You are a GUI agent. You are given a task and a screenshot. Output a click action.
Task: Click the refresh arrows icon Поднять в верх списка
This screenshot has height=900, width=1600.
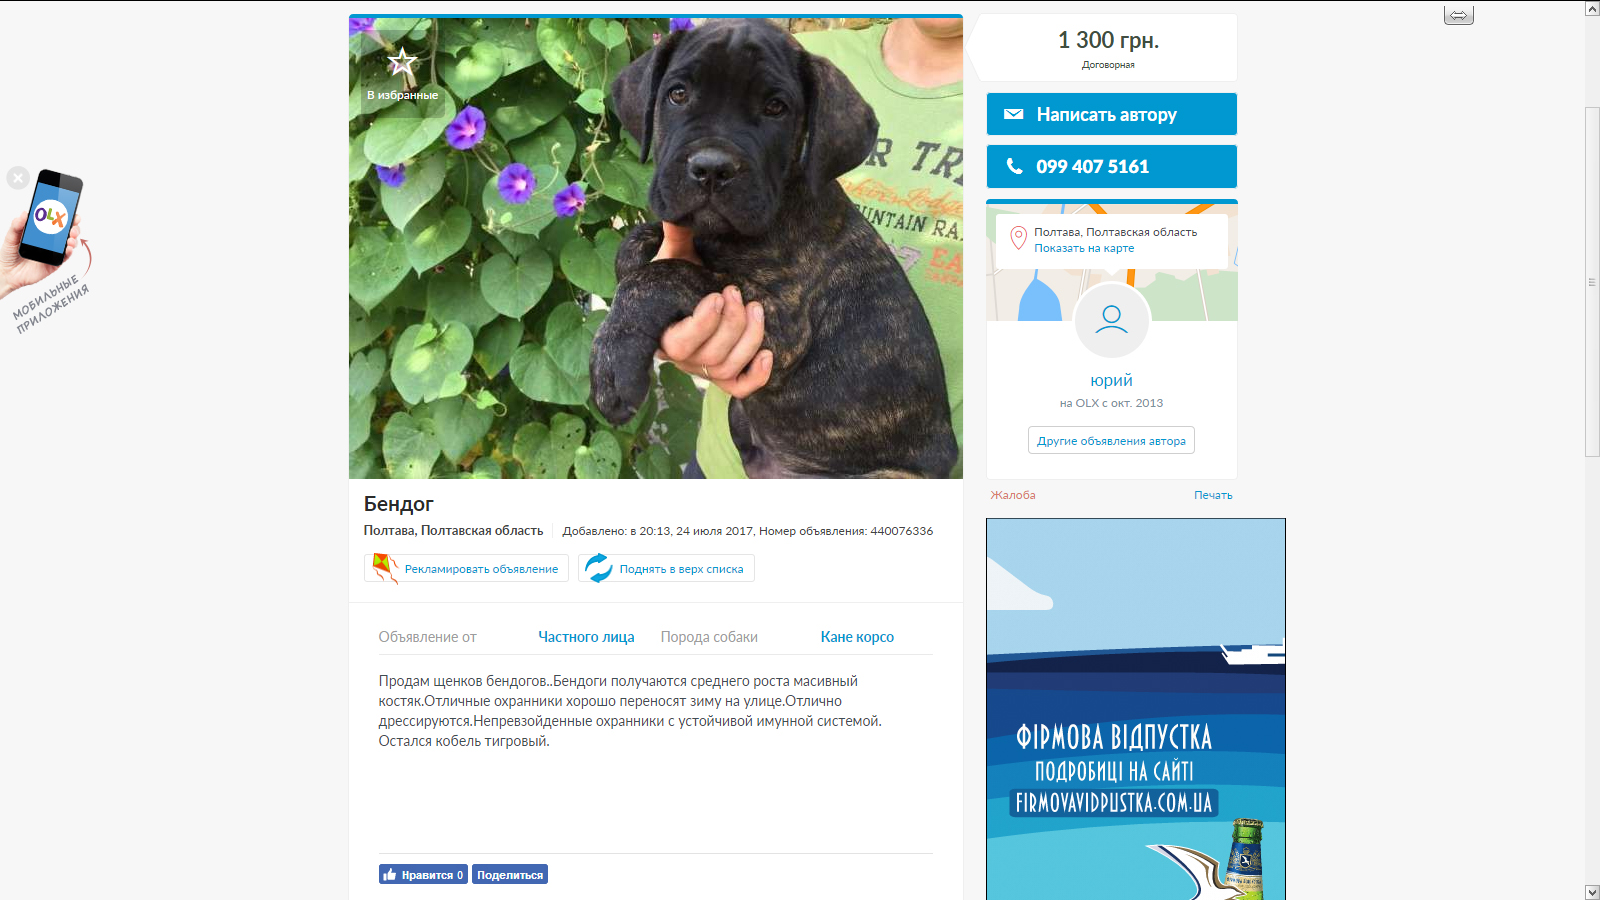coord(598,568)
